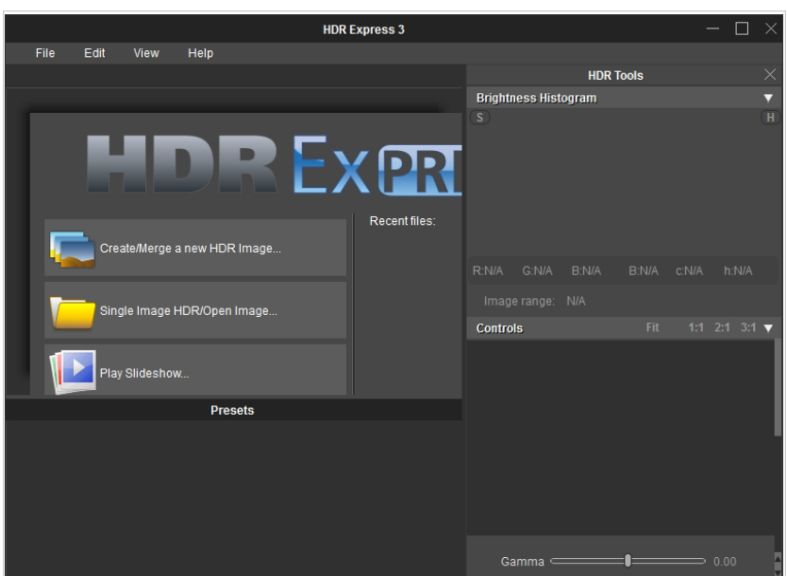
Task: Set zoom to 2:1
Action: coord(722,328)
